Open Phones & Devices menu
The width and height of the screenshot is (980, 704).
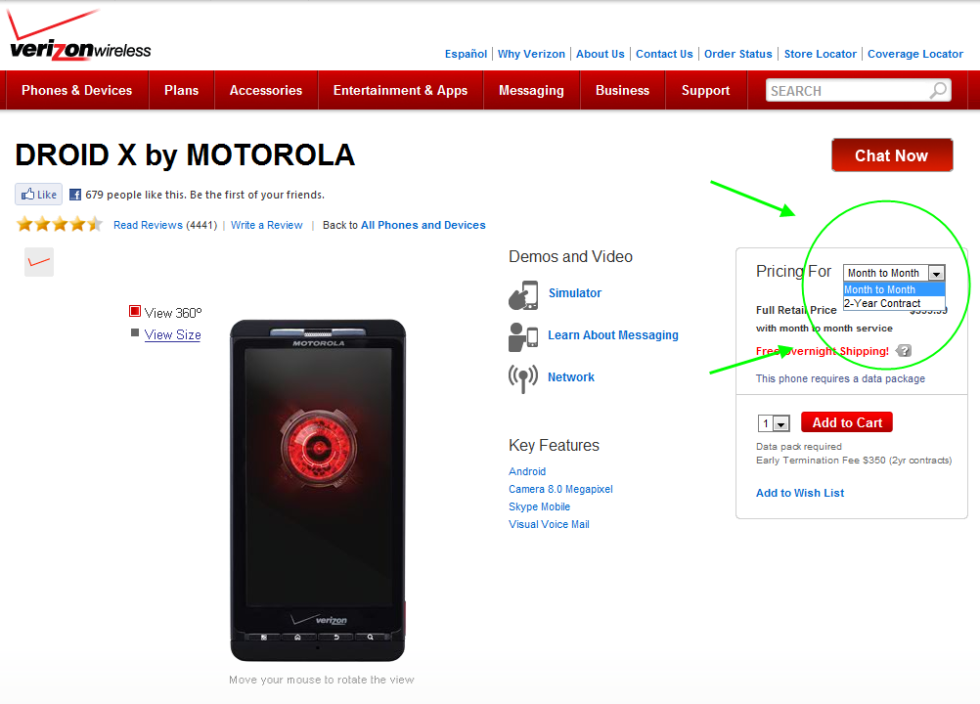pos(77,90)
